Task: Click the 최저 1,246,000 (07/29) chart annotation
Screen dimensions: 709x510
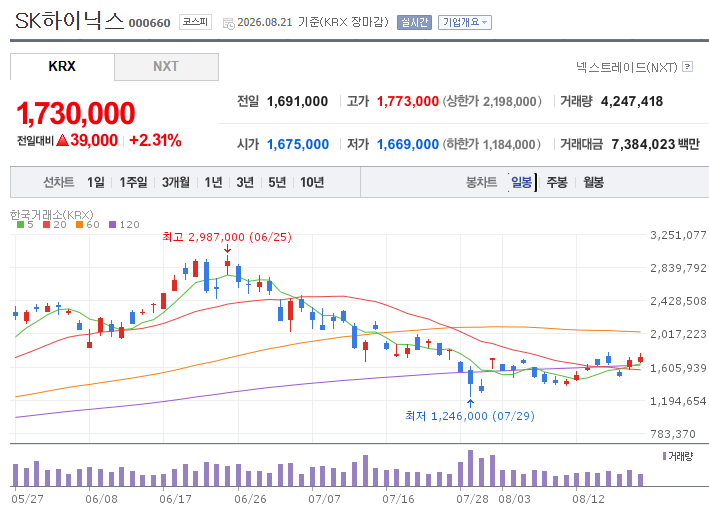Action: click(x=470, y=416)
